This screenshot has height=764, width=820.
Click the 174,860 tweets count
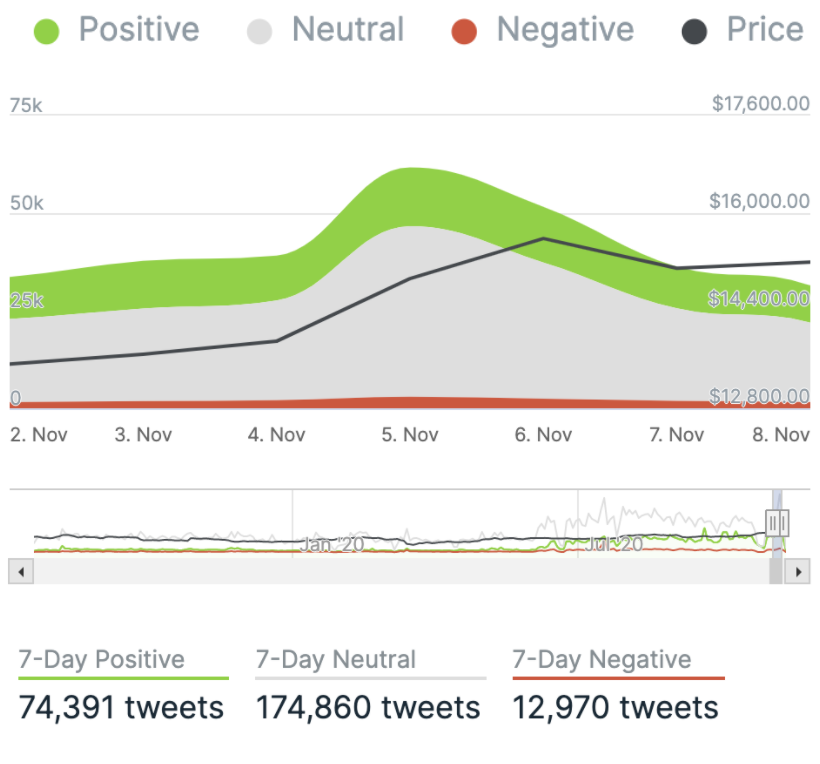click(369, 708)
